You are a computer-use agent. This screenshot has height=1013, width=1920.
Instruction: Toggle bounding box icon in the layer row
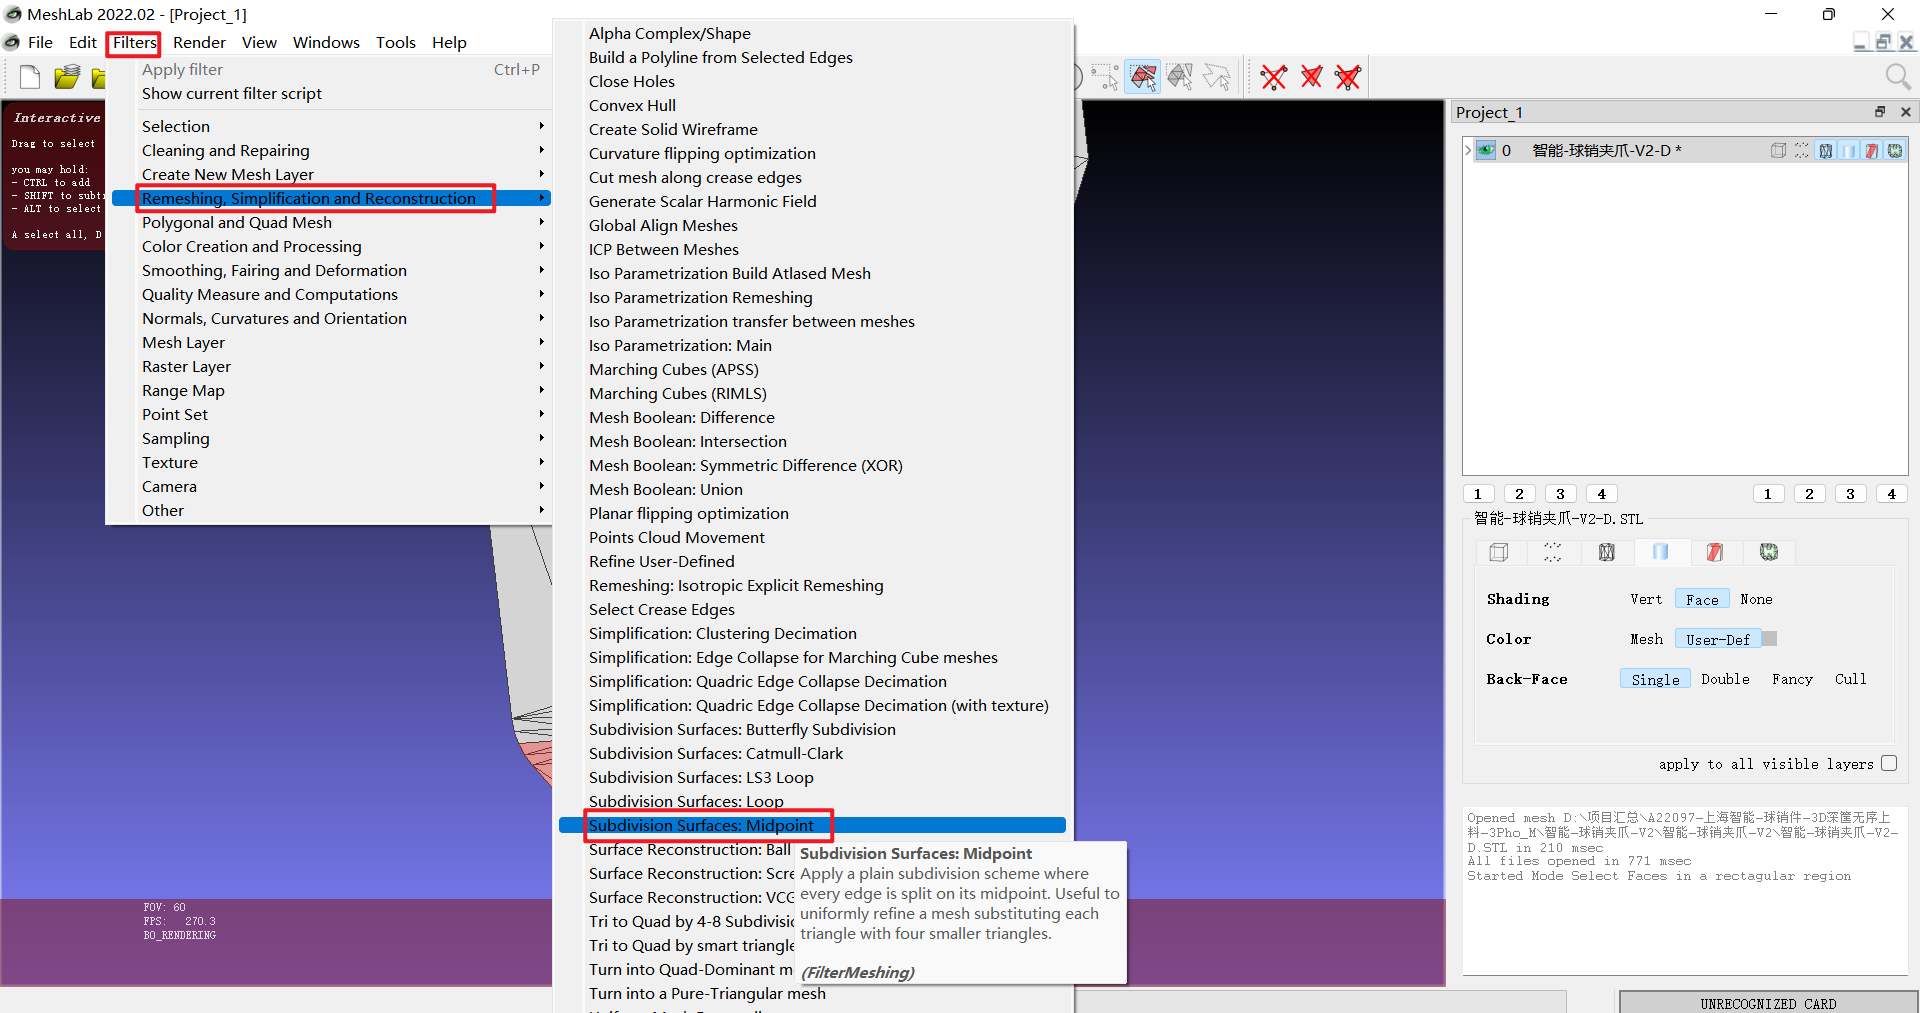[x=1778, y=150]
